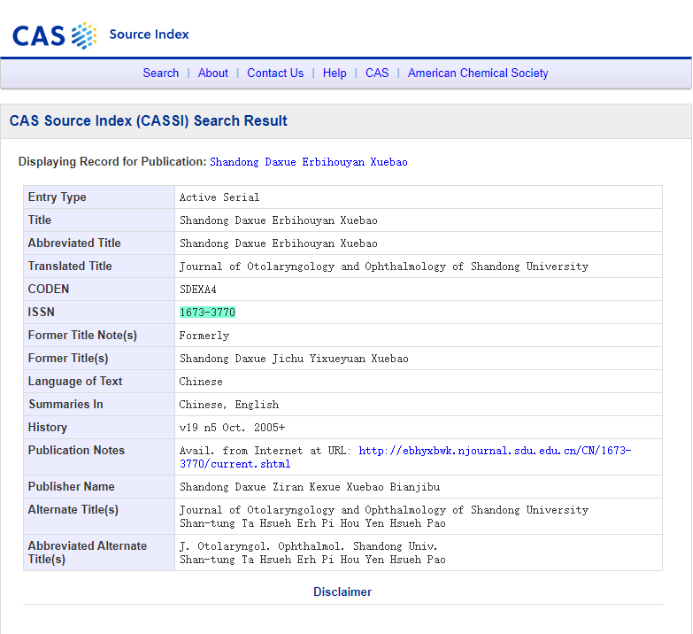Viewport: 693px width, 634px height.
Task: Open the Search navigation link
Action: (160, 73)
